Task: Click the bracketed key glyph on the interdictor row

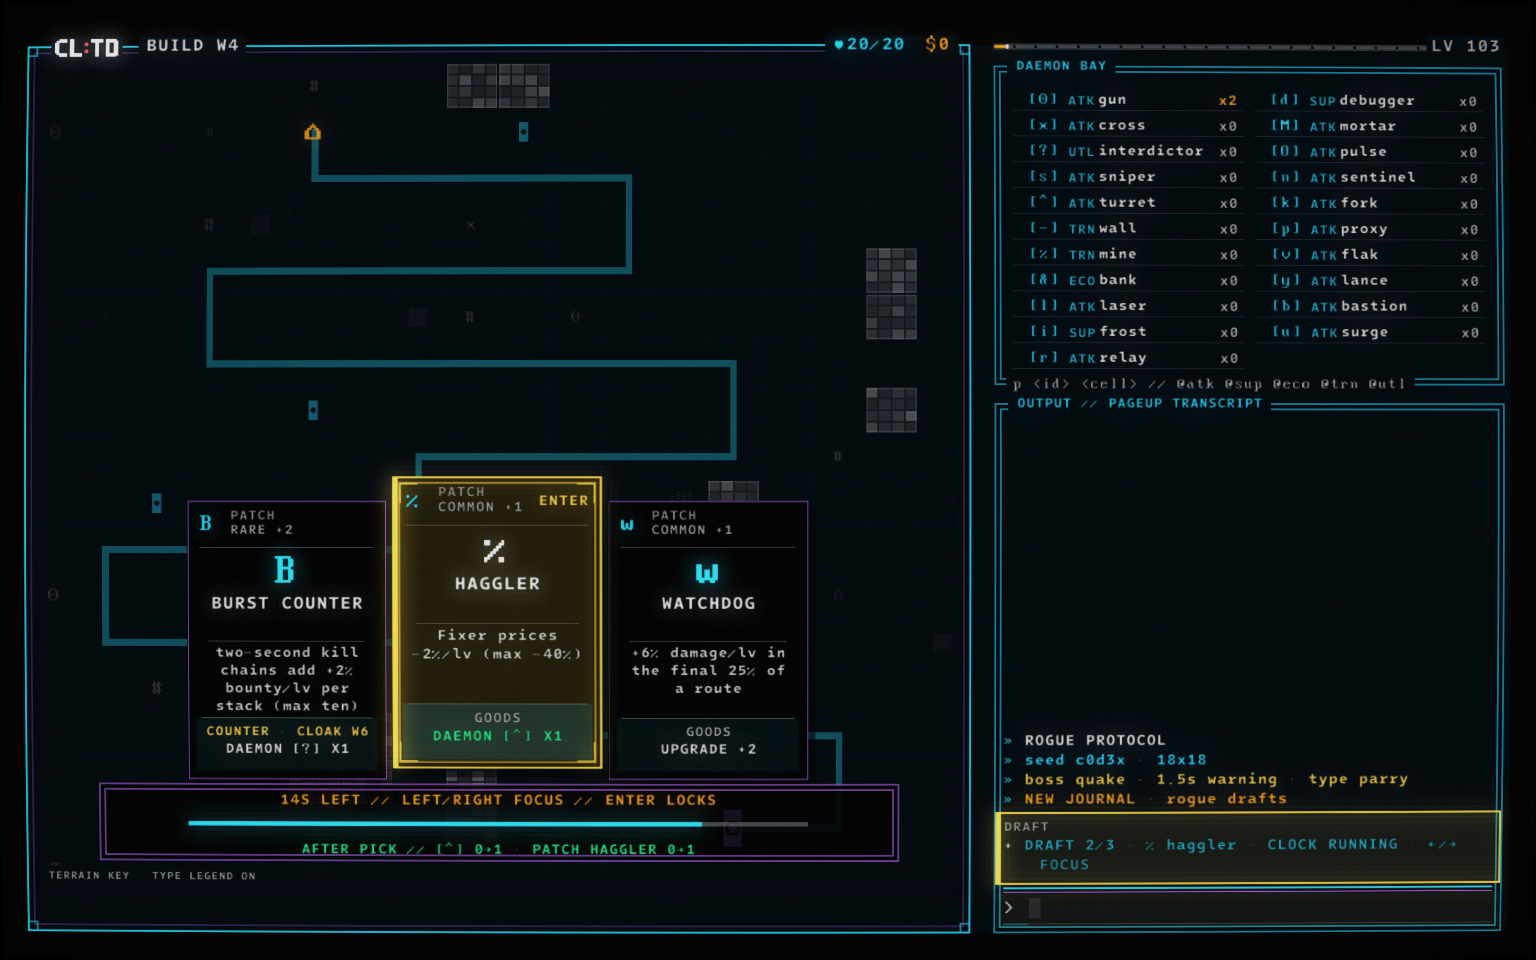Action: (x=1043, y=151)
